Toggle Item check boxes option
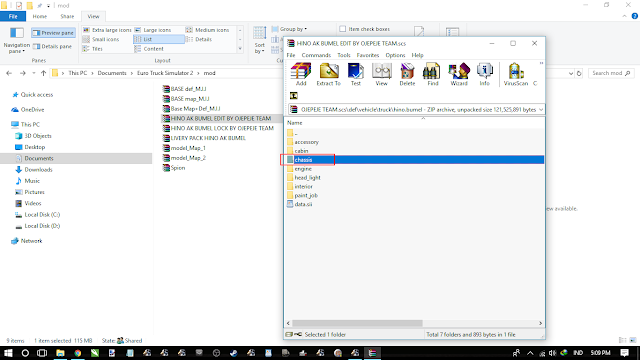Viewport: 640px width, 360px height. pos(364,29)
